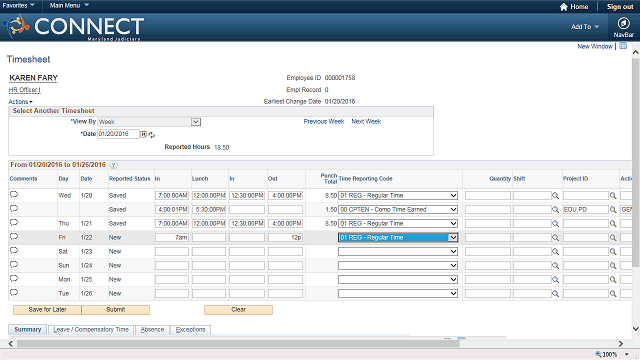Open the Add To dropdown
This screenshot has width=640, height=360.
pyautogui.click(x=585, y=27)
